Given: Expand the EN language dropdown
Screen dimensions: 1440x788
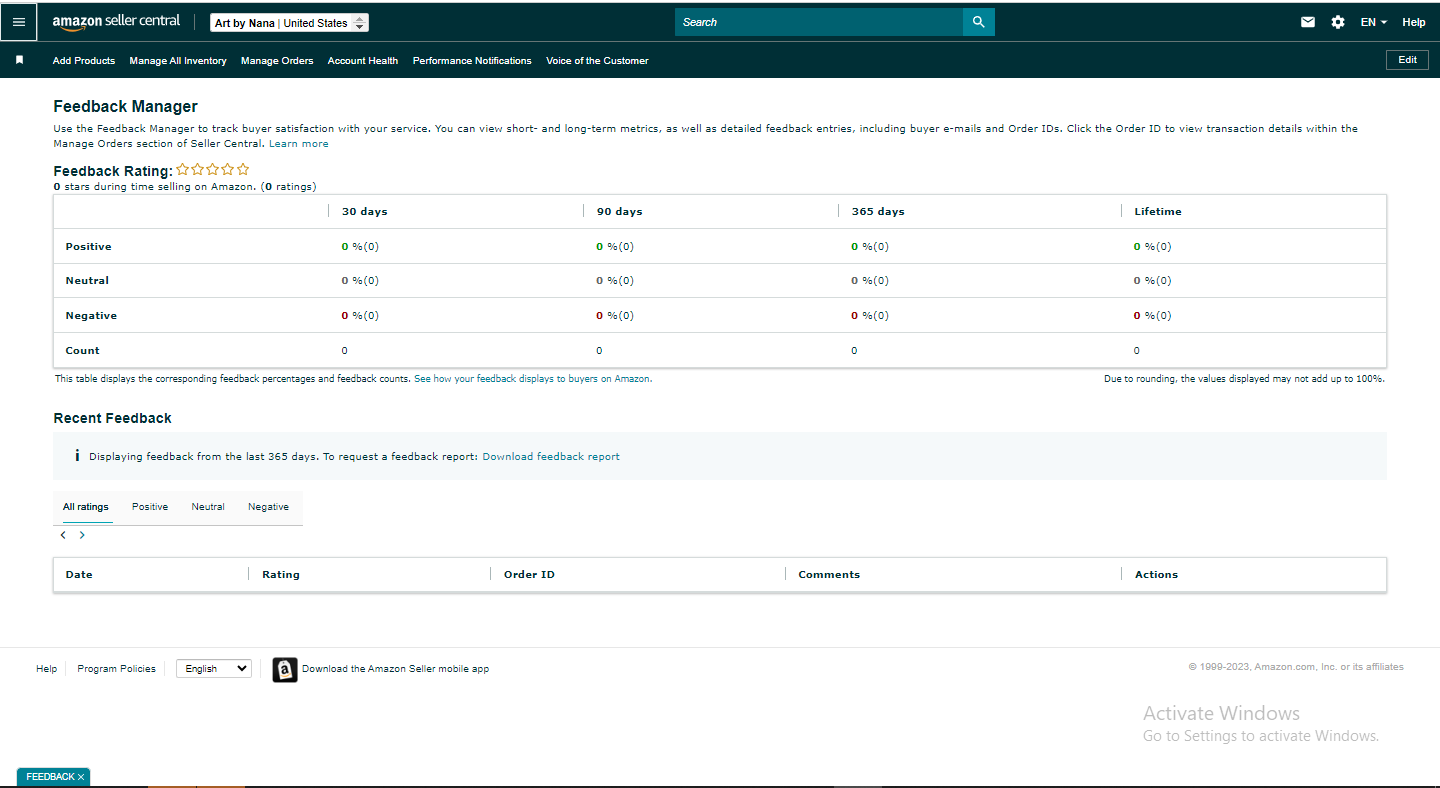Looking at the screenshot, I should pyautogui.click(x=1373, y=22).
